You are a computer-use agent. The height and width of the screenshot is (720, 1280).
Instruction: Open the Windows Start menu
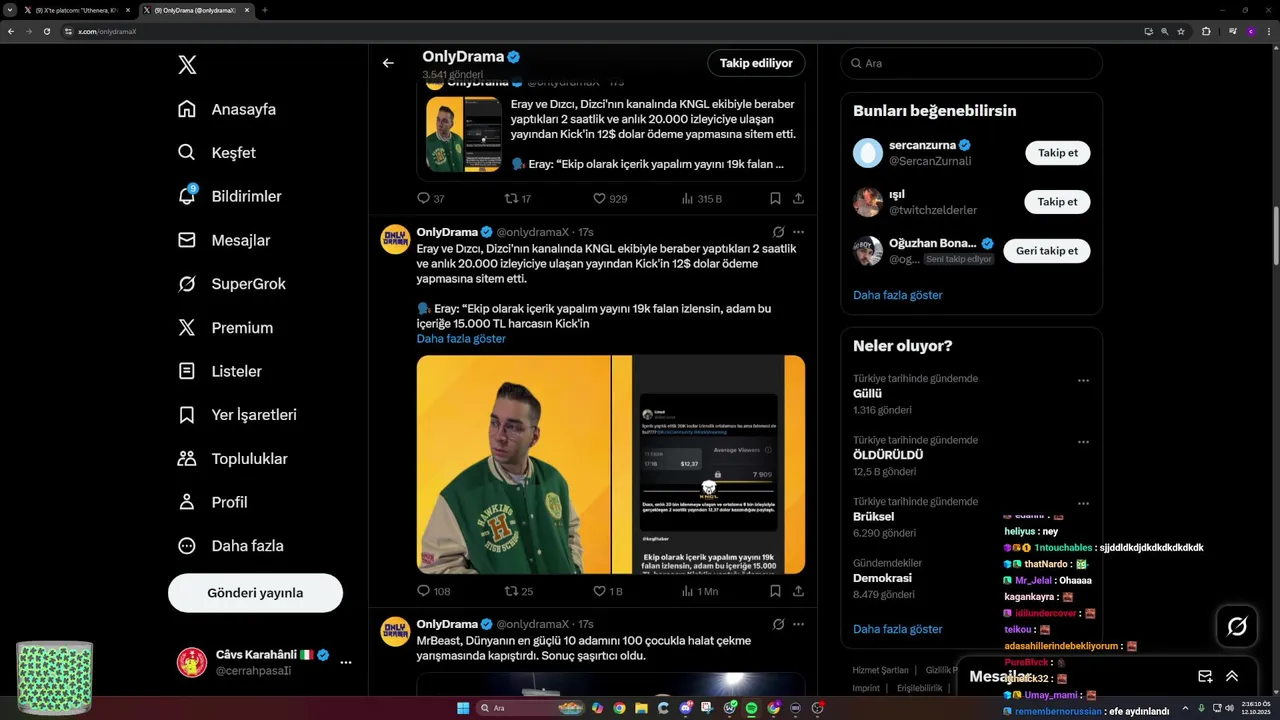(x=463, y=708)
